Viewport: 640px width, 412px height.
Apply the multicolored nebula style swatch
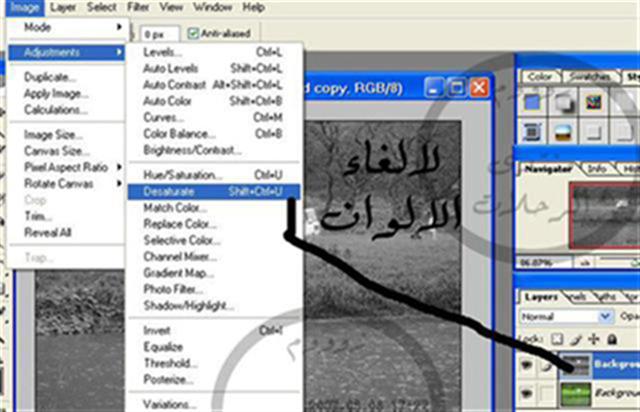click(x=594, y=102)
